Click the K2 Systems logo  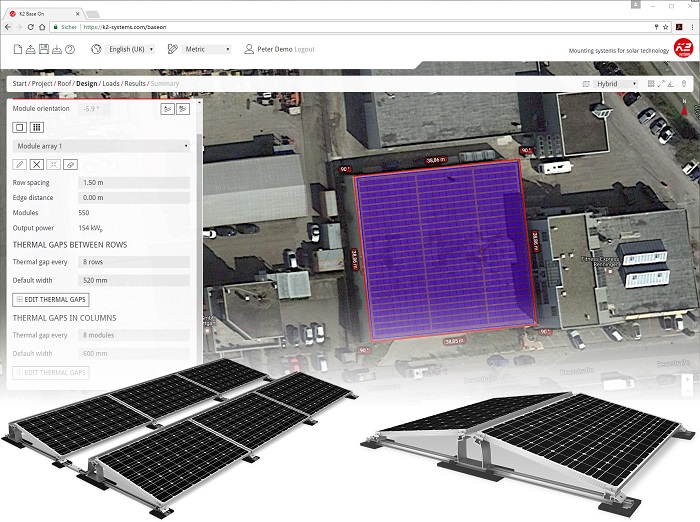tap(683, 48)
